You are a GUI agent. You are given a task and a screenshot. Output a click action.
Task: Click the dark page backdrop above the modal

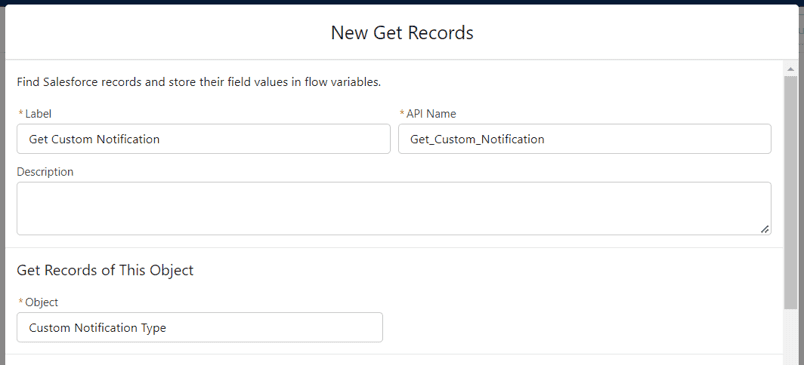402,2
